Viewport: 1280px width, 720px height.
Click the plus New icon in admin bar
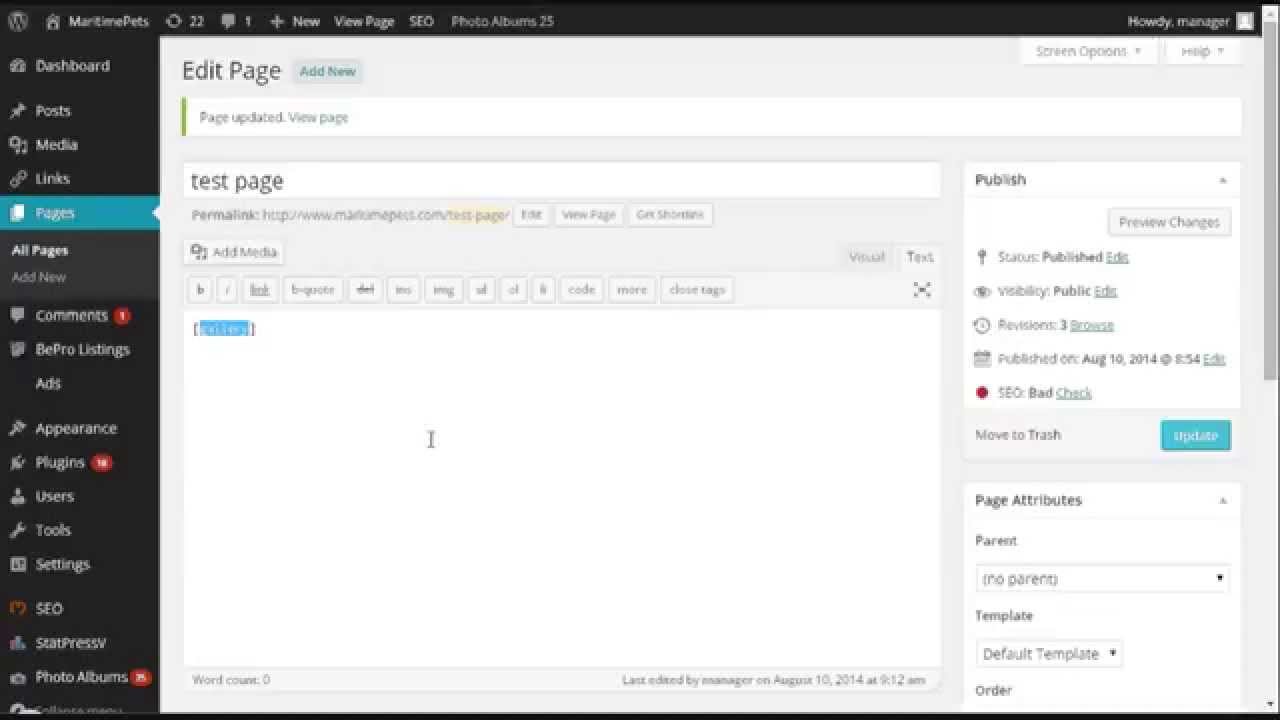277,21
